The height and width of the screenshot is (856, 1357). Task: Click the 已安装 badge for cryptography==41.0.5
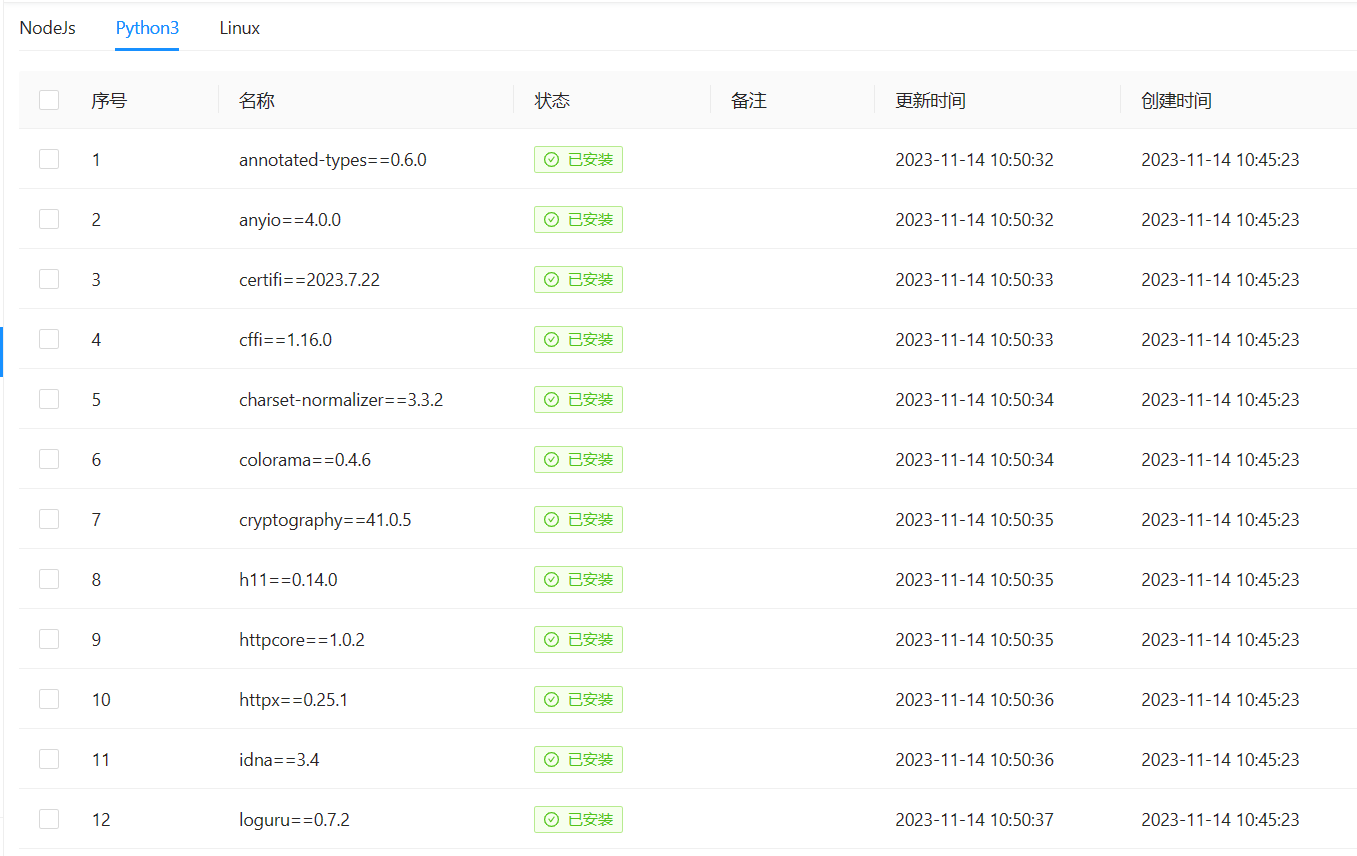[x=578, y=519]
